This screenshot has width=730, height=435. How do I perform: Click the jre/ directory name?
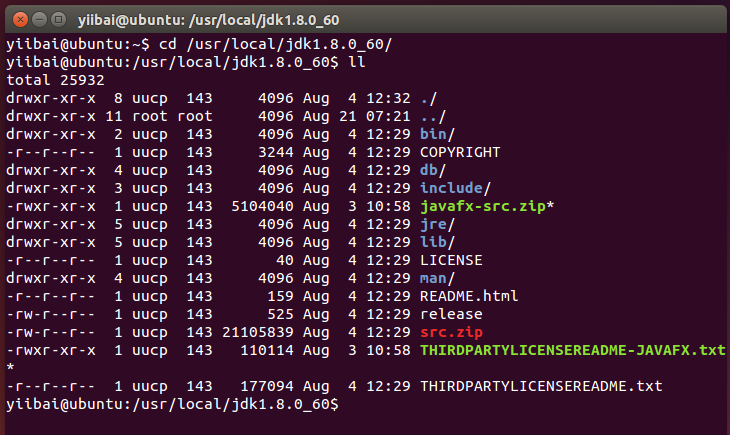pyautogui.click(x=437, y=224)
